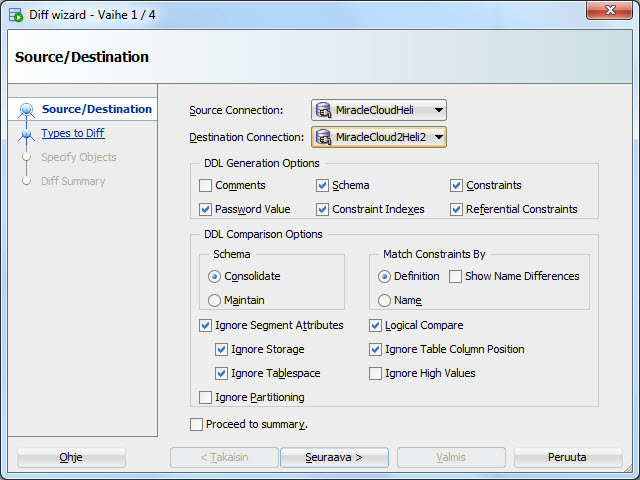Click the DDL Comparison Options group title
This screenshot has height=480, width=640.
click(x=263, y=234)
